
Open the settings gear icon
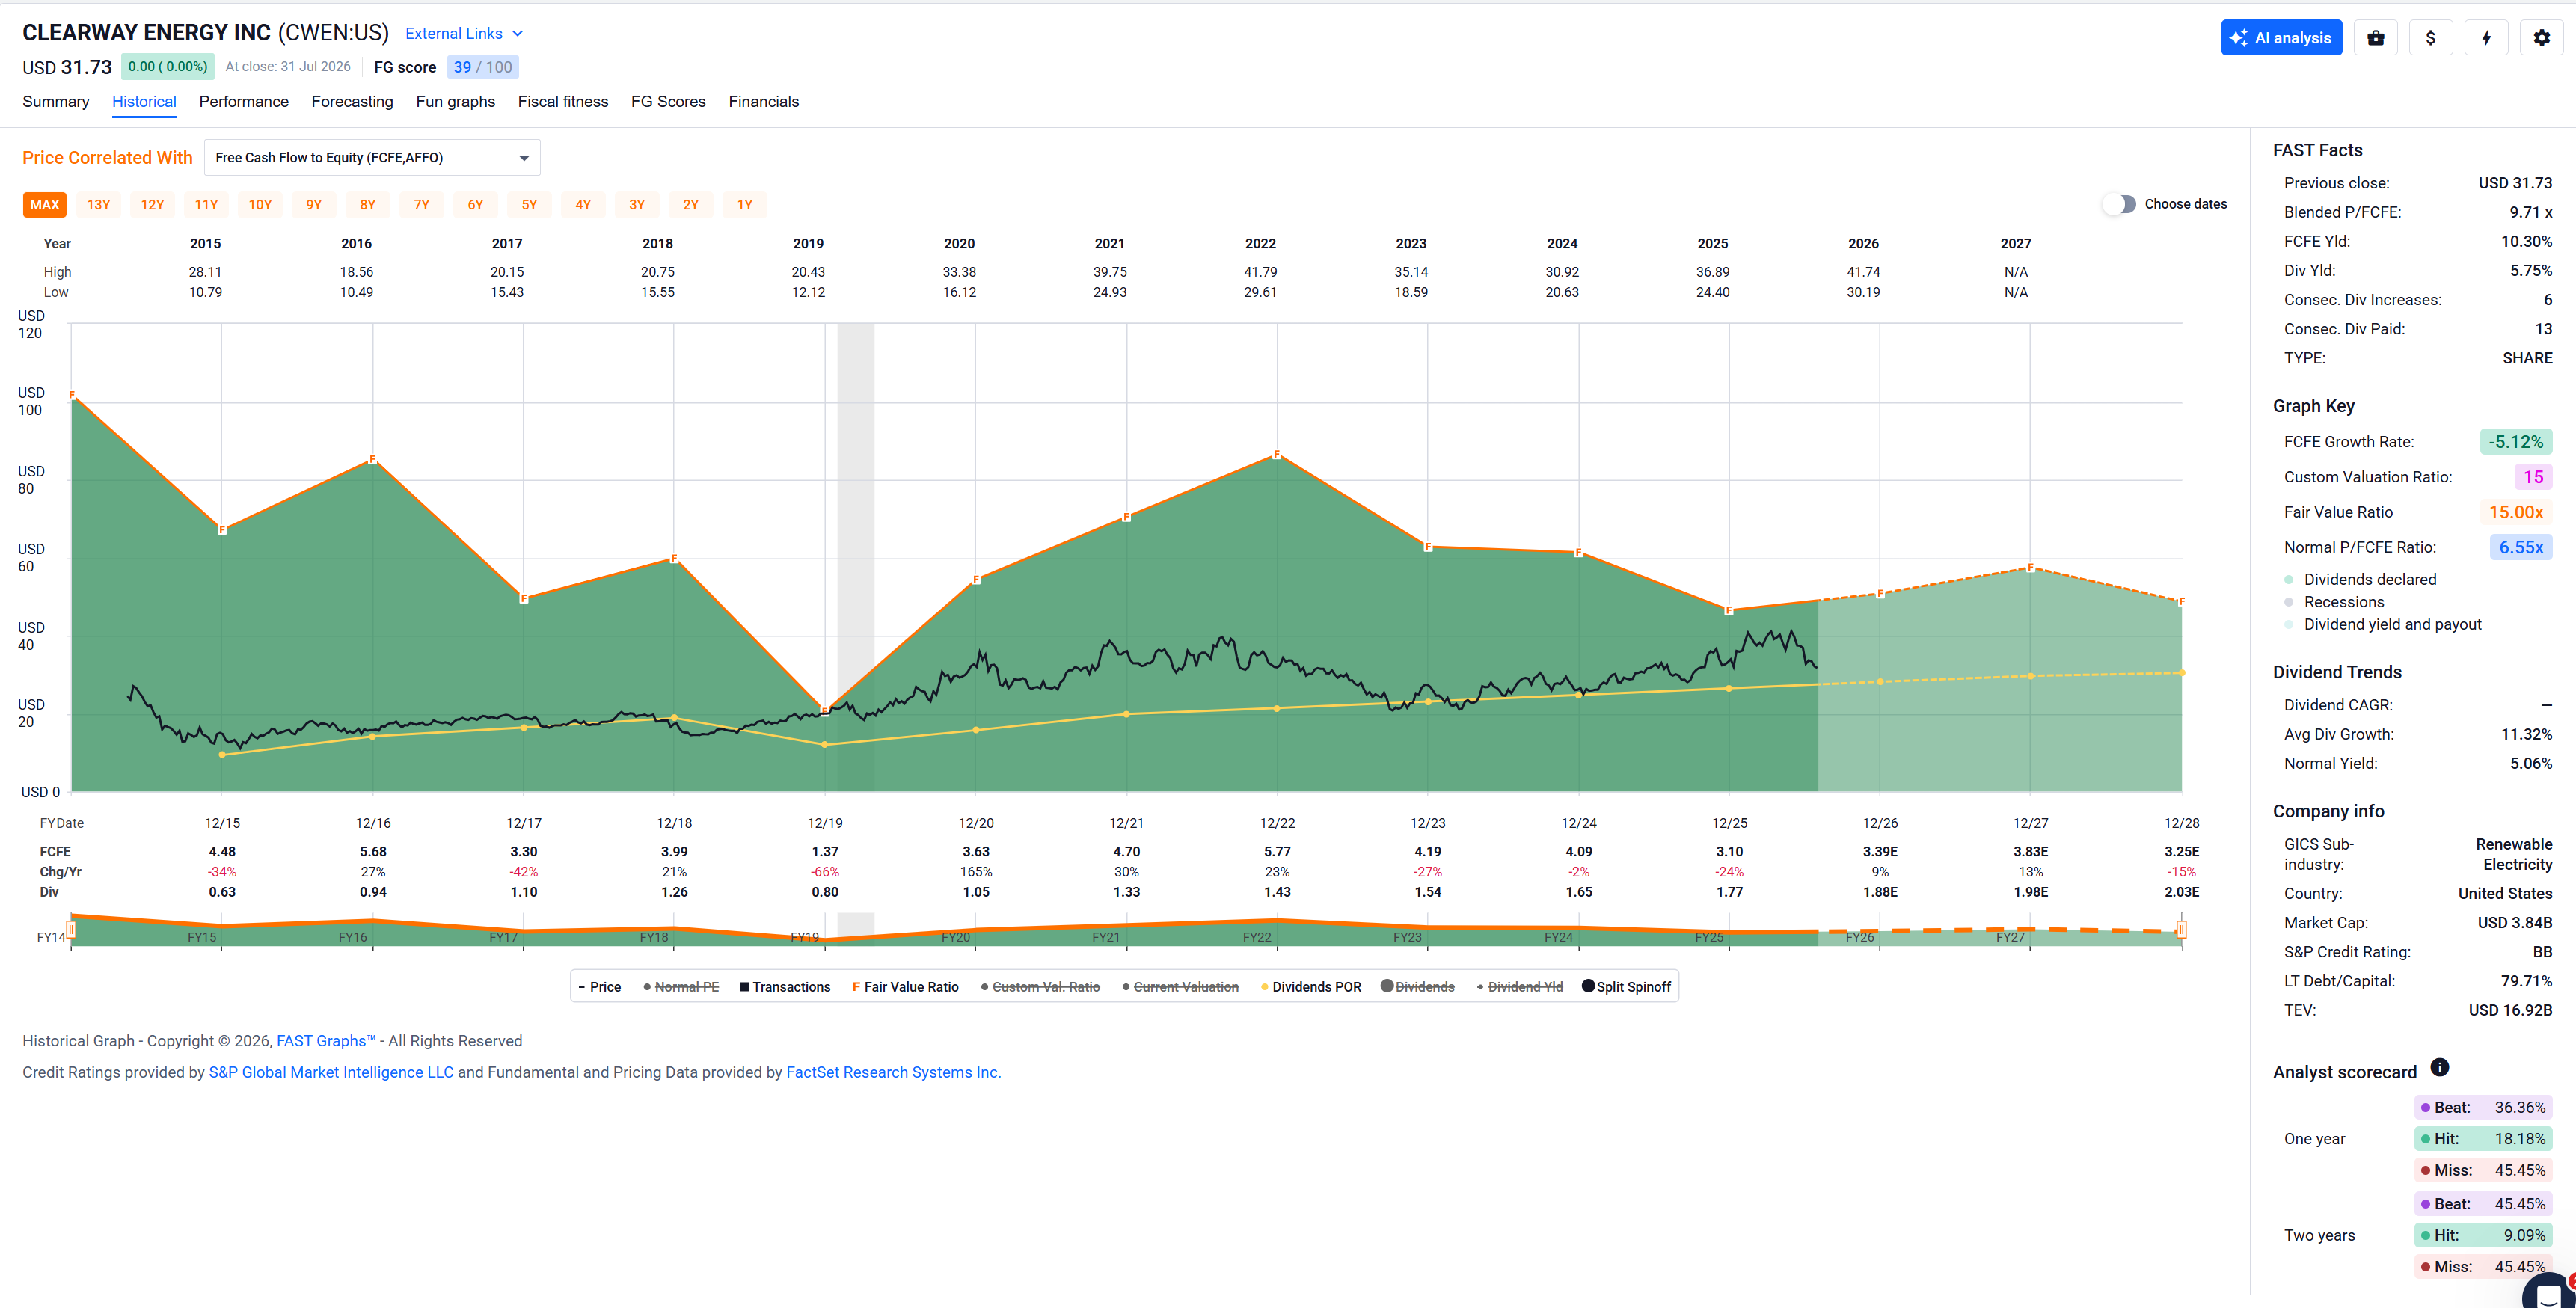point(2541,38)
